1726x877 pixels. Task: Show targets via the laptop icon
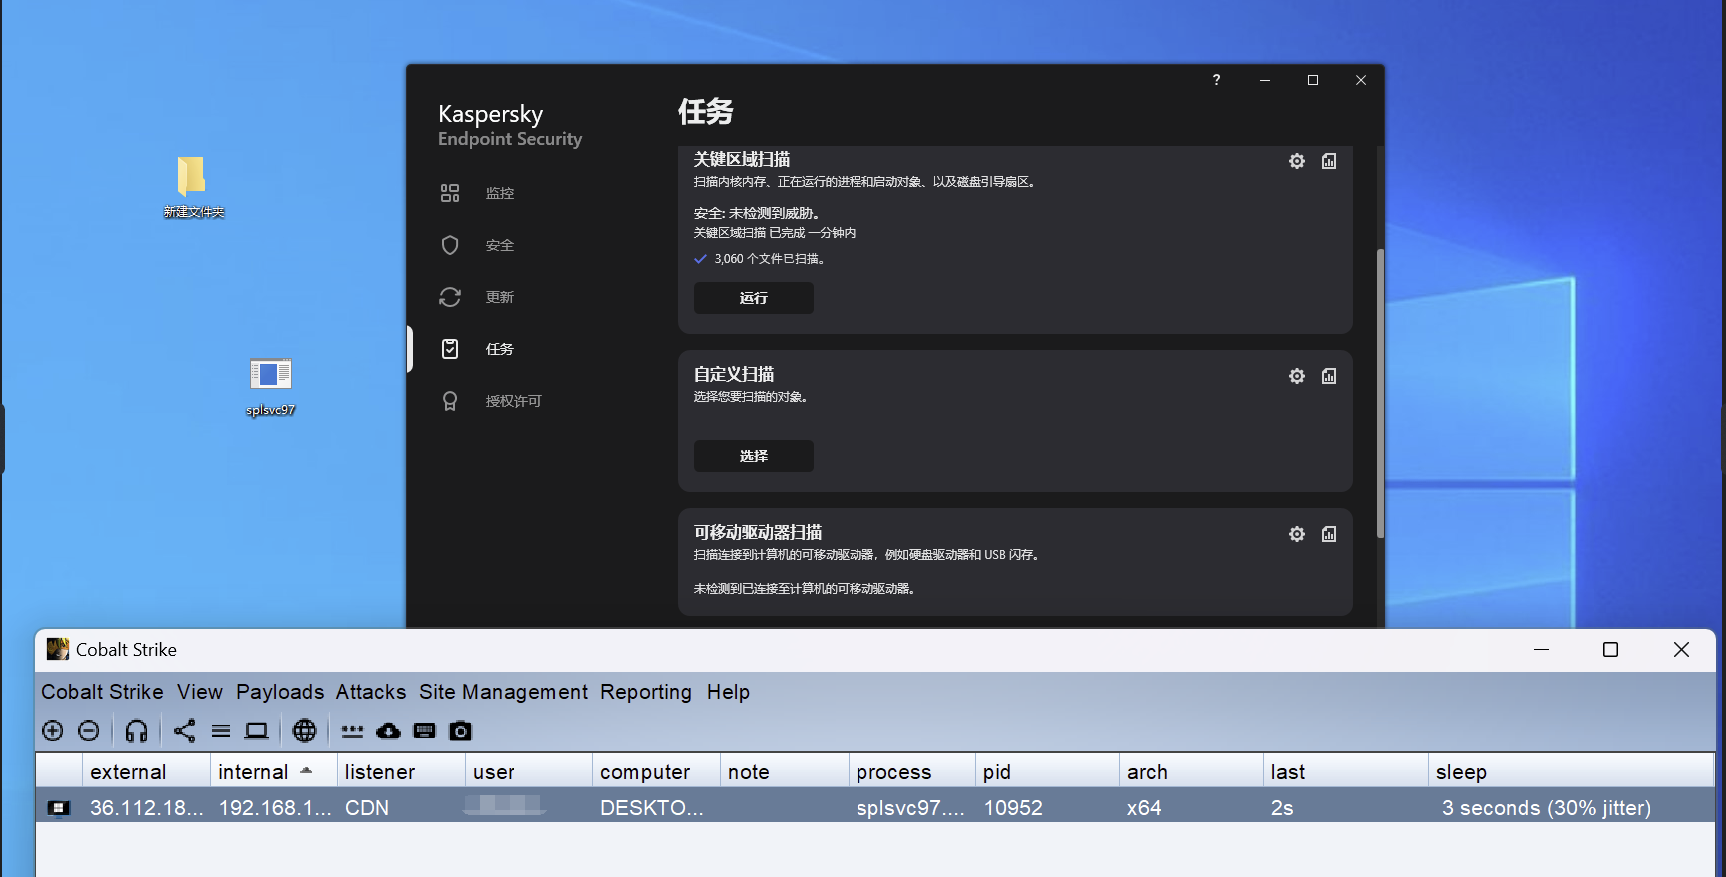257,731
